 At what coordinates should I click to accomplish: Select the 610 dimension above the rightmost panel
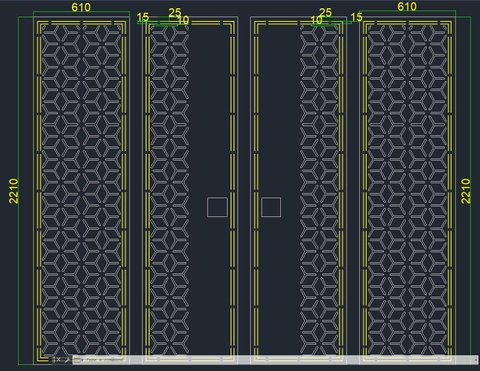click(407, 6)
